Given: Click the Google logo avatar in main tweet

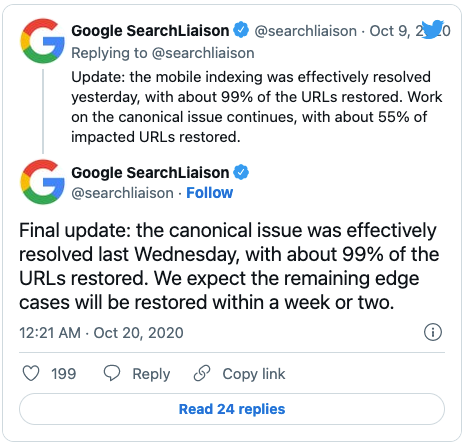Looking at the screenshot, I should [x=42, y=182].
